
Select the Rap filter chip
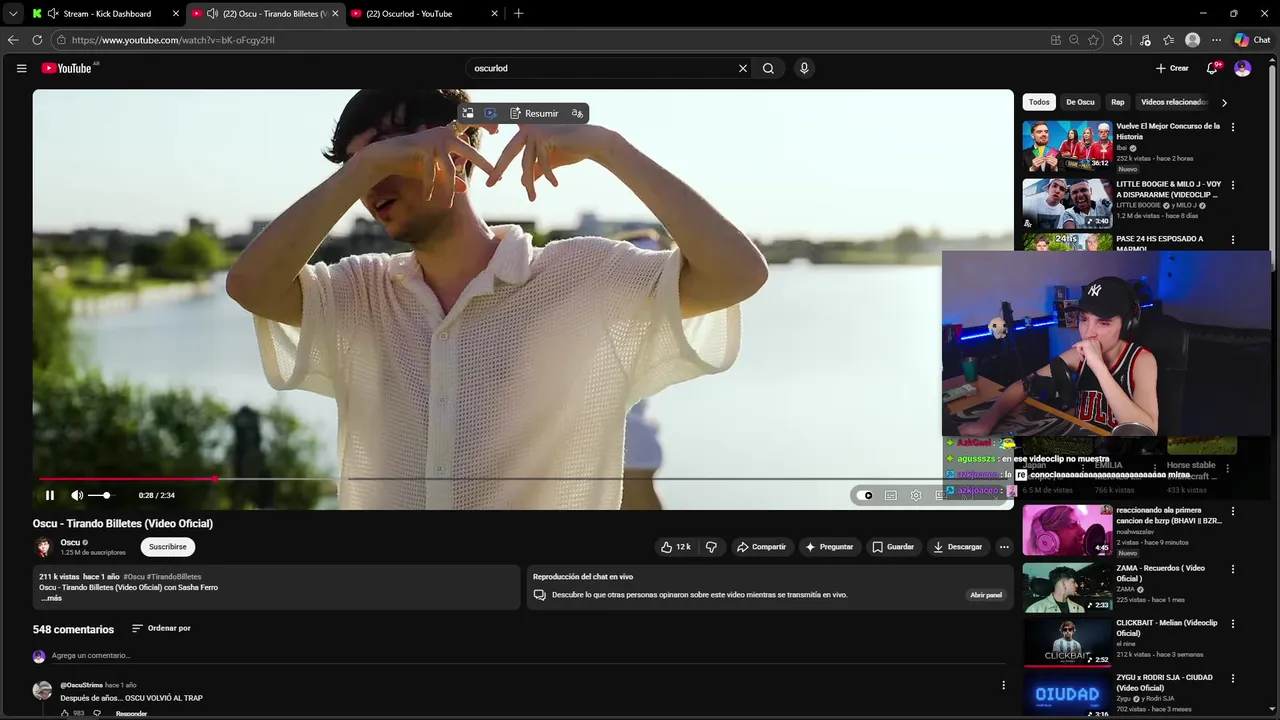(x=1118, y=102)
